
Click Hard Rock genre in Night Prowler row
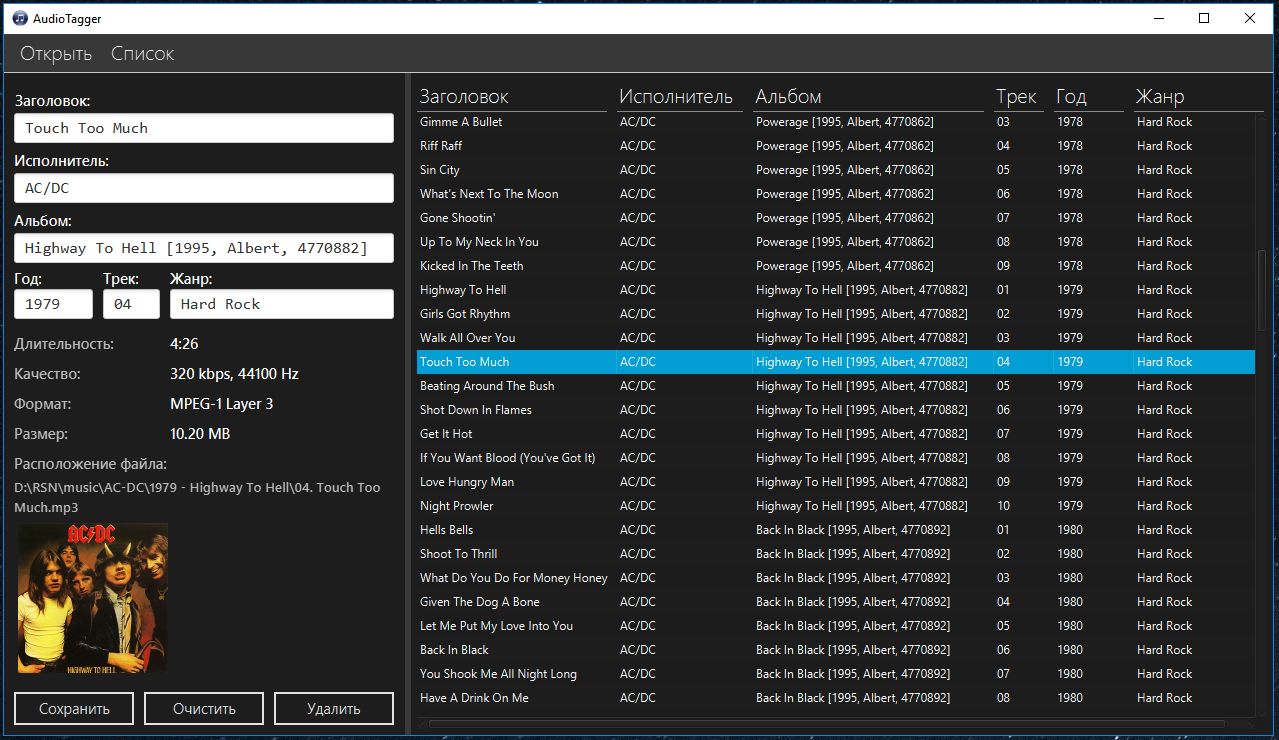[x=1165, y=506]
